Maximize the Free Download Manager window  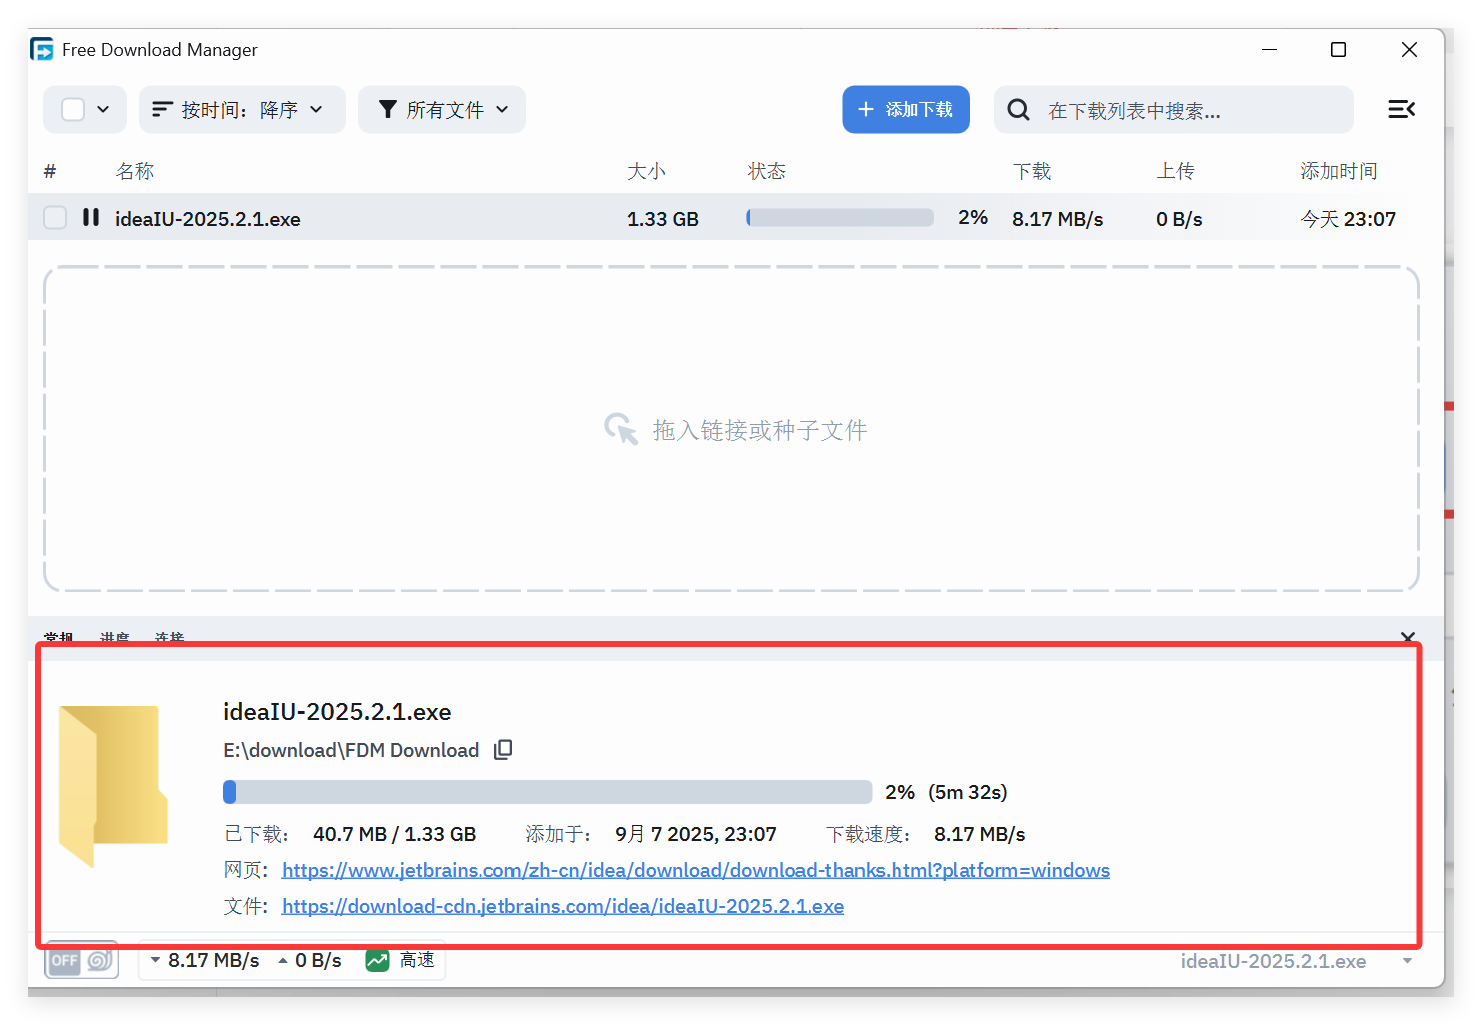[1338, 49]
